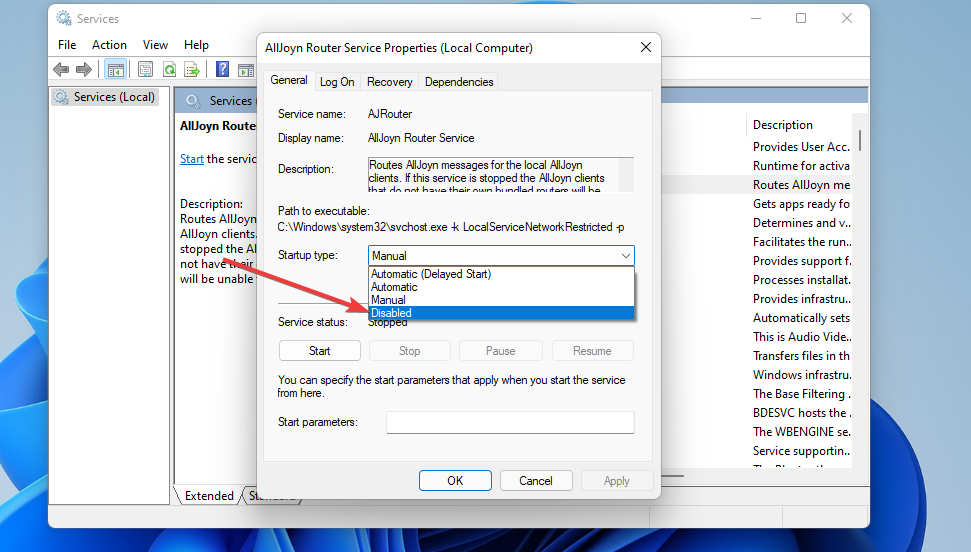Image resolution: width=971 pixels, height=552 pixels.
Task: Toggle Show/Hide Console Tree toolbar icon
Action: [x=116, y=69]
